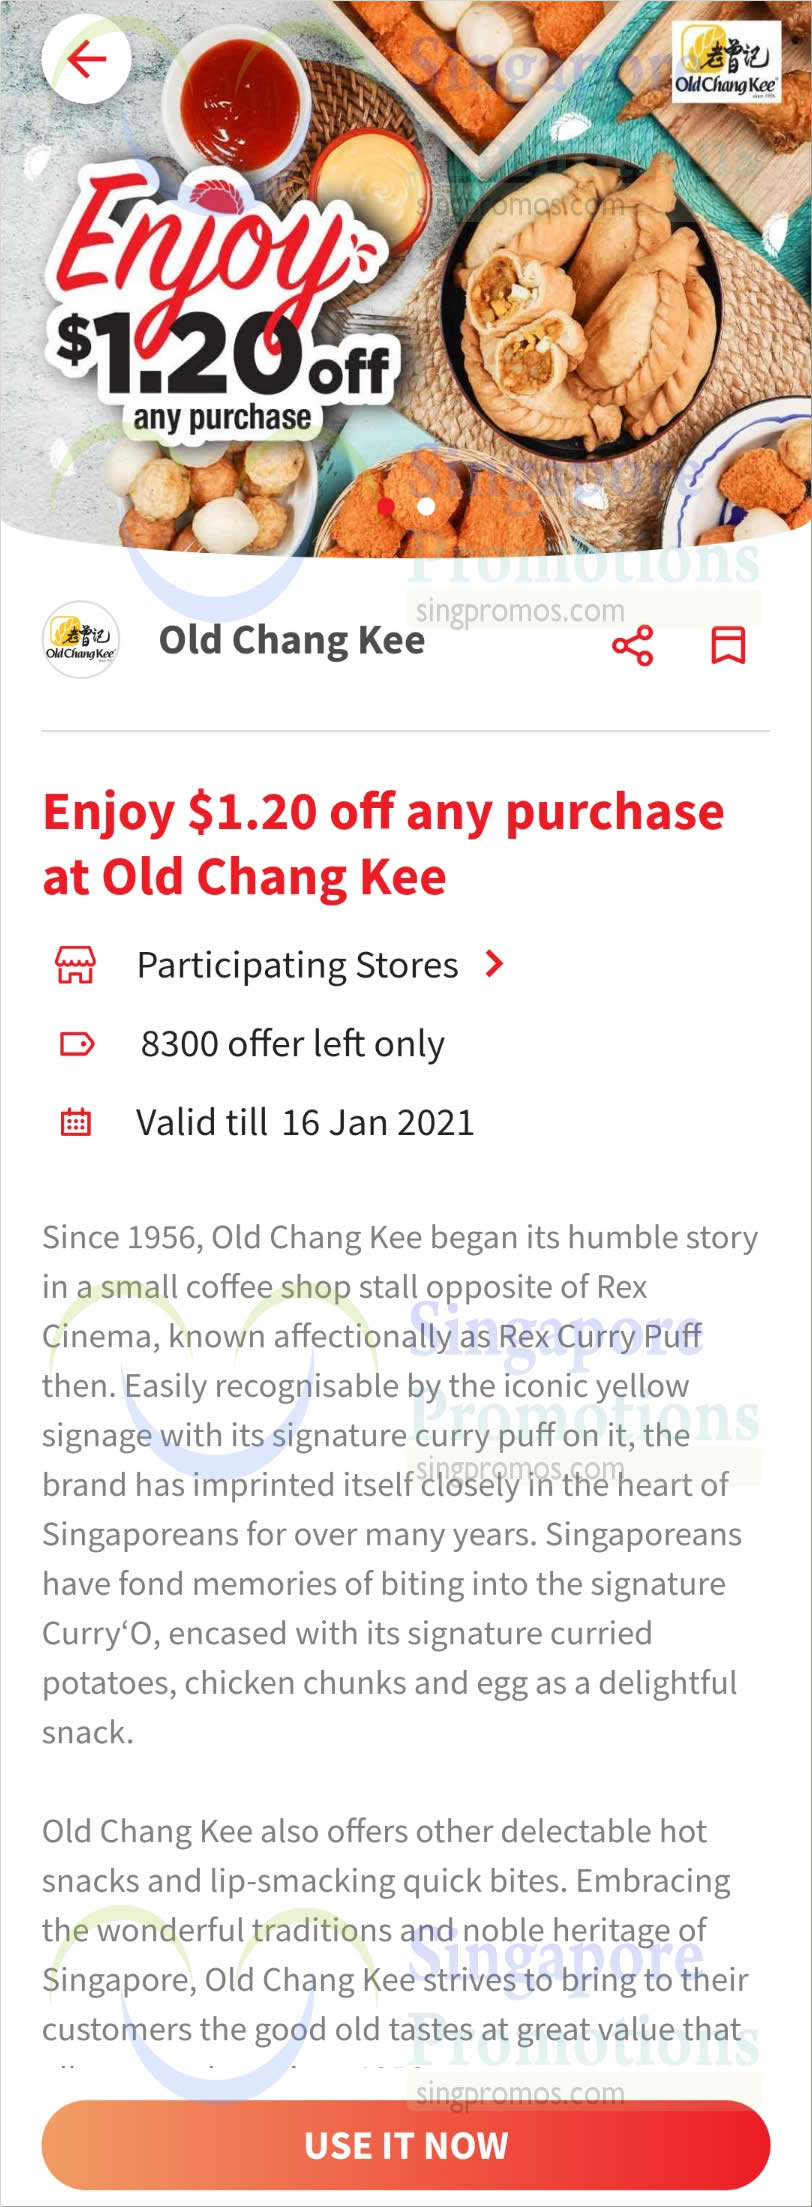
Task: Tap the tag icon beside offers left
Action: pos(76,1044)
